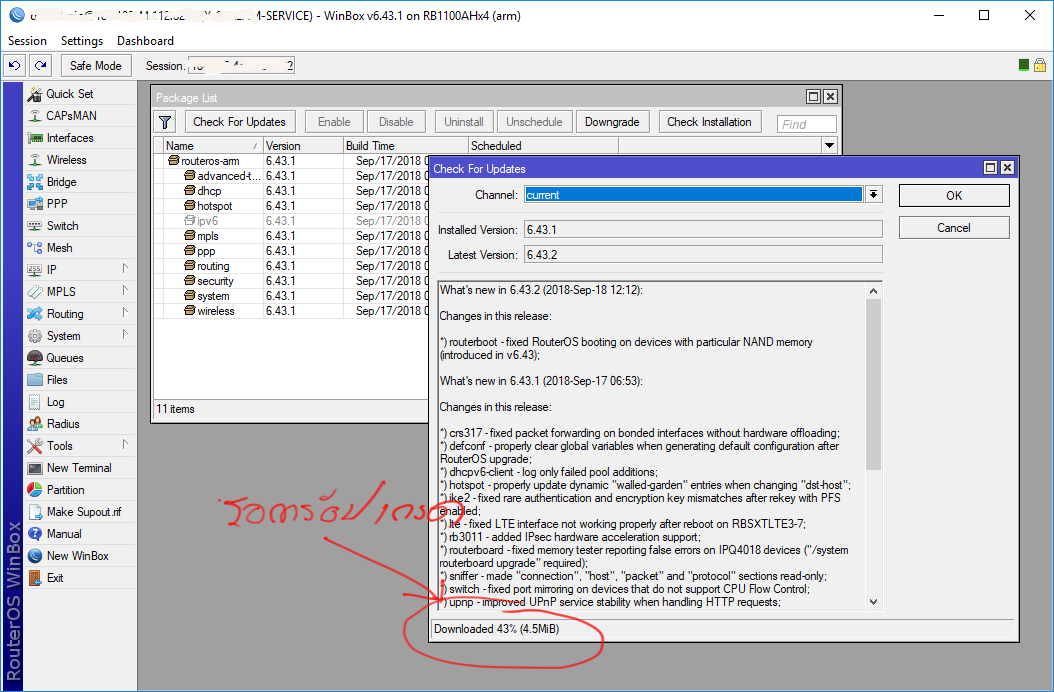Open the Channel dropdown arrow
The width and height of the screenshot is (1054, 692).
coord(873,195)
